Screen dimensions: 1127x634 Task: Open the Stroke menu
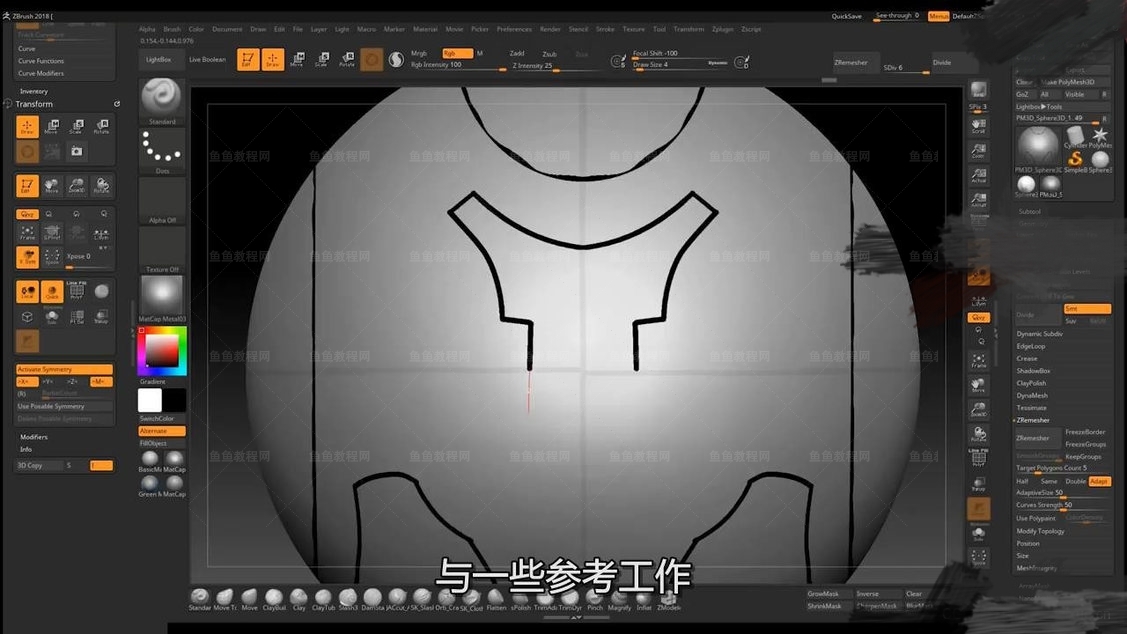point(605,29)
